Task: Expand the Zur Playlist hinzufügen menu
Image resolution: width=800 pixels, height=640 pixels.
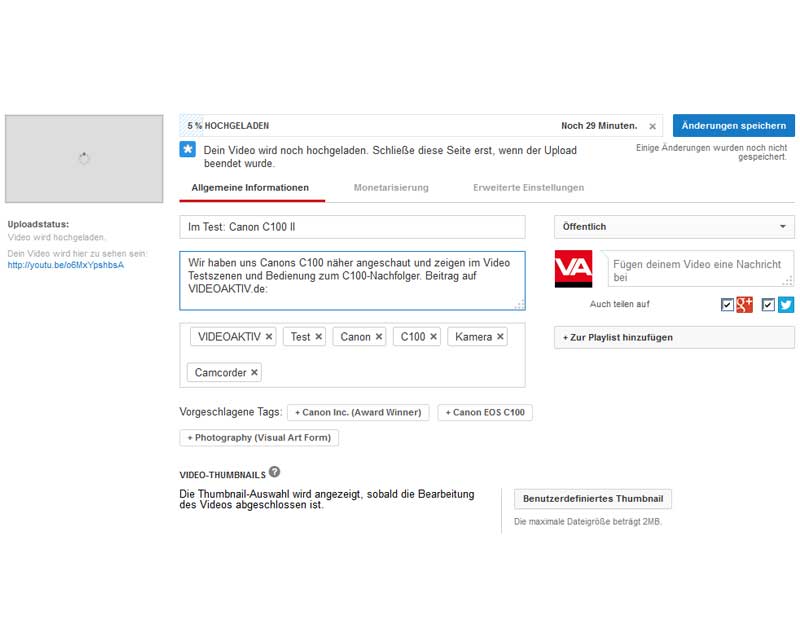Action: 674,337
